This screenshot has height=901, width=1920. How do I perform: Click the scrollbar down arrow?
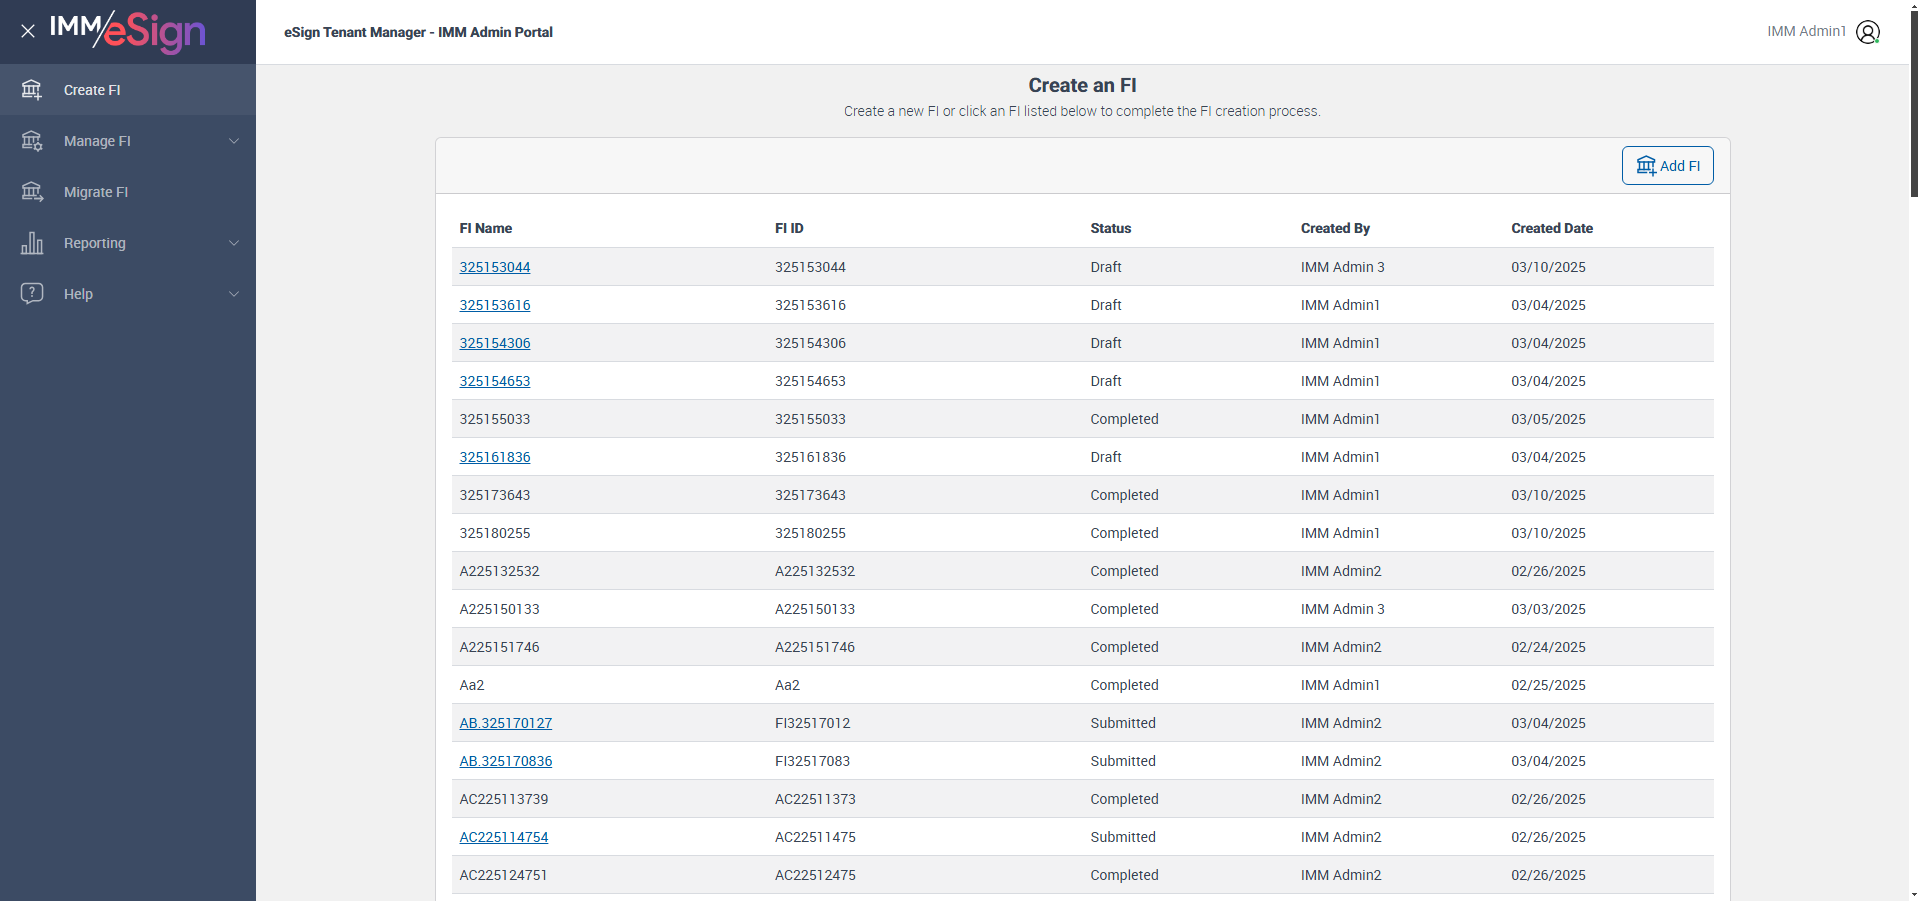1914,895
